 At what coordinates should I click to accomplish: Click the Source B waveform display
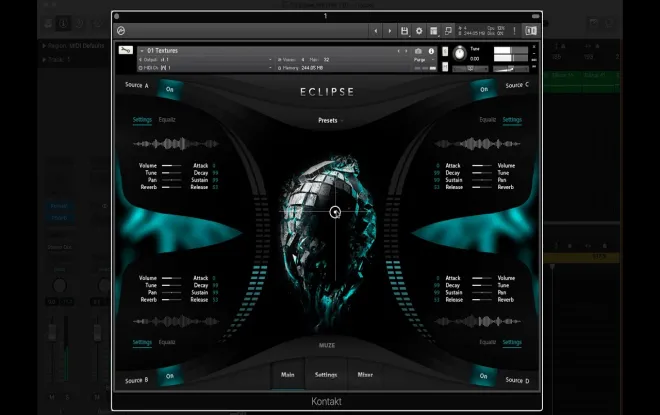176,322
